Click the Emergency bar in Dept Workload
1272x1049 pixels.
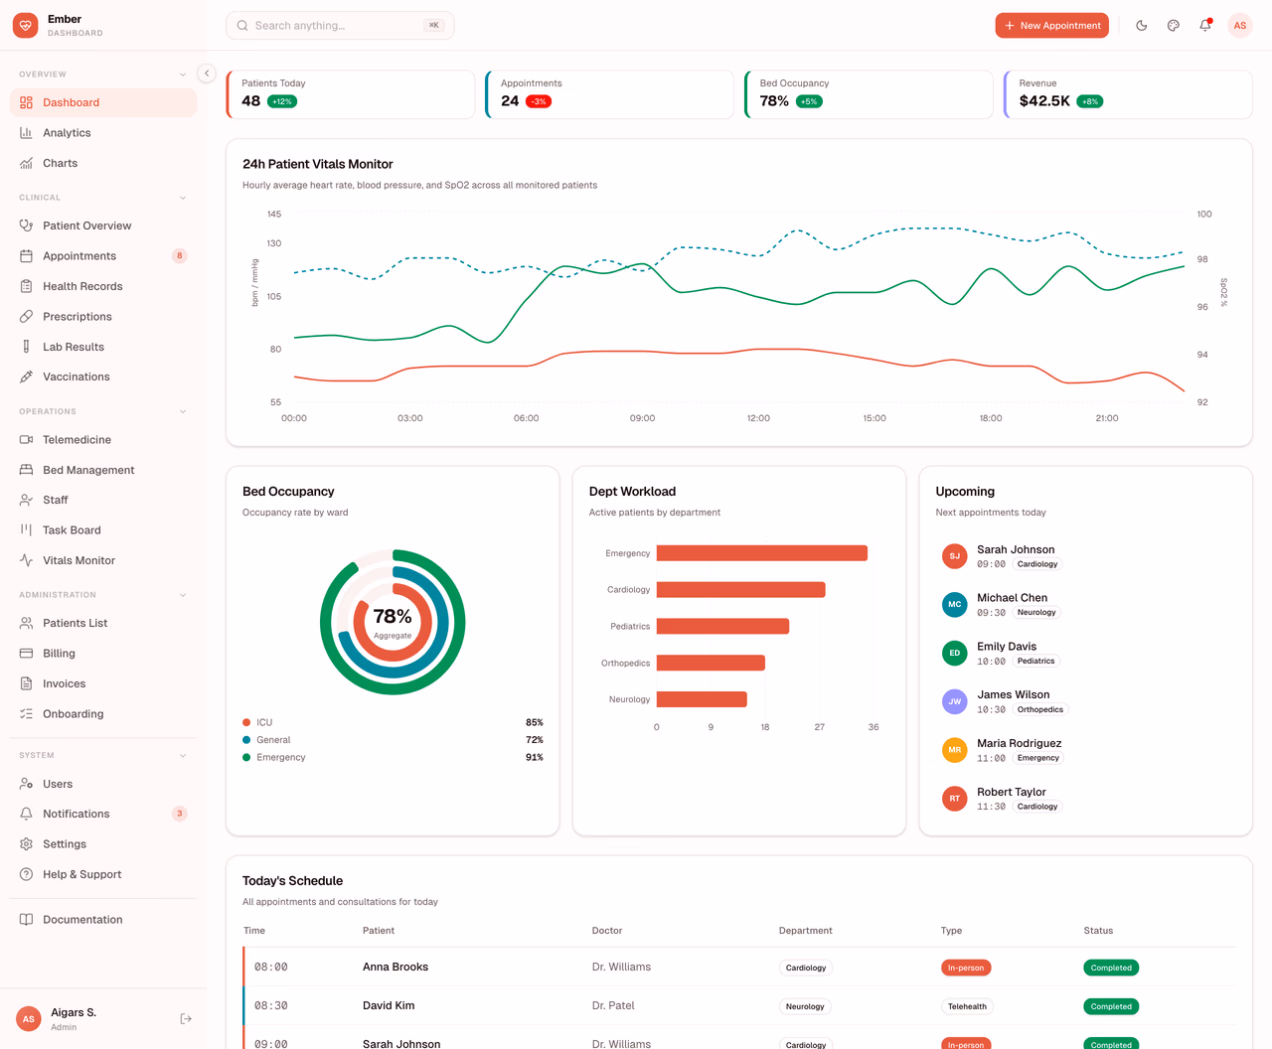(x=762, y=553)
